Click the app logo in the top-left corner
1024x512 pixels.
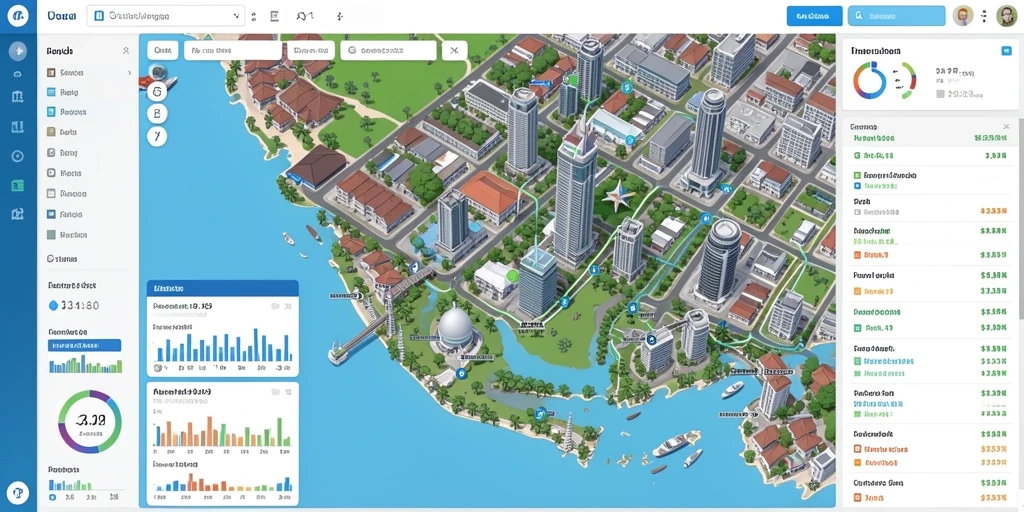click(18, 16)
